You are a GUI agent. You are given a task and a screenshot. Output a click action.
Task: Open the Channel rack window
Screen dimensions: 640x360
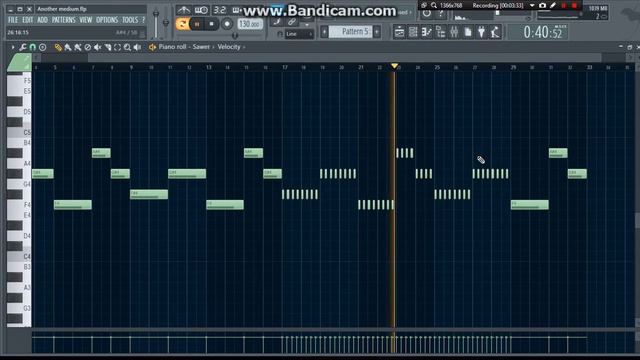pos(413,32)
